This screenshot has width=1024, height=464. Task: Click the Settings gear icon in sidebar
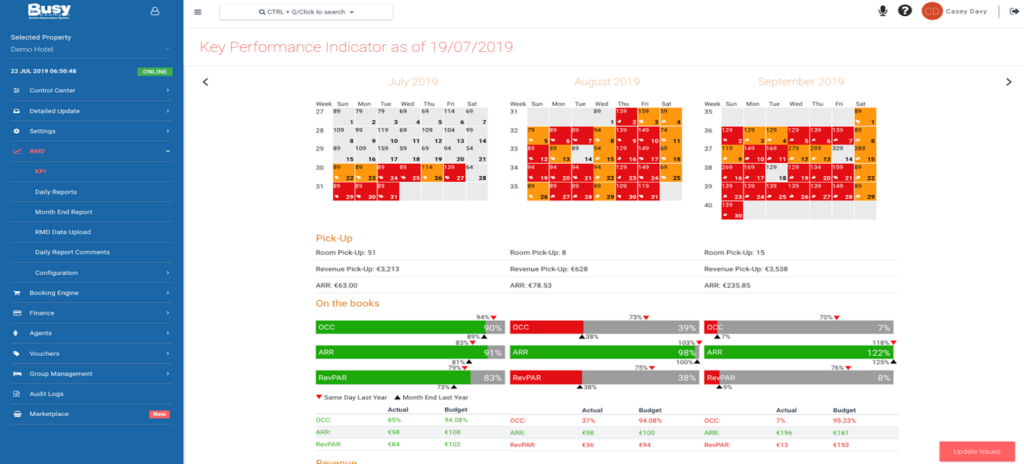pyautogui.click(x=17, y=131)
